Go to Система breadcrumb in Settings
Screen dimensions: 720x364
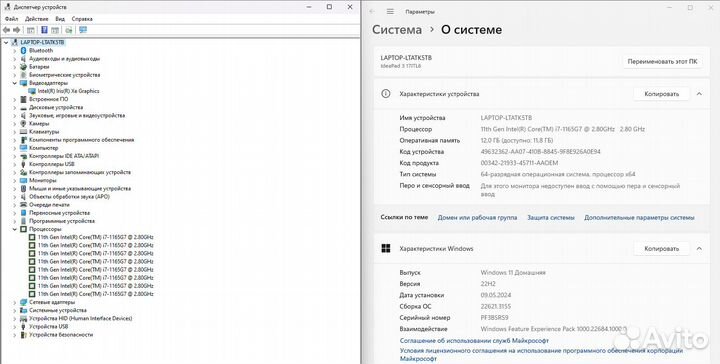click(397, 30)
